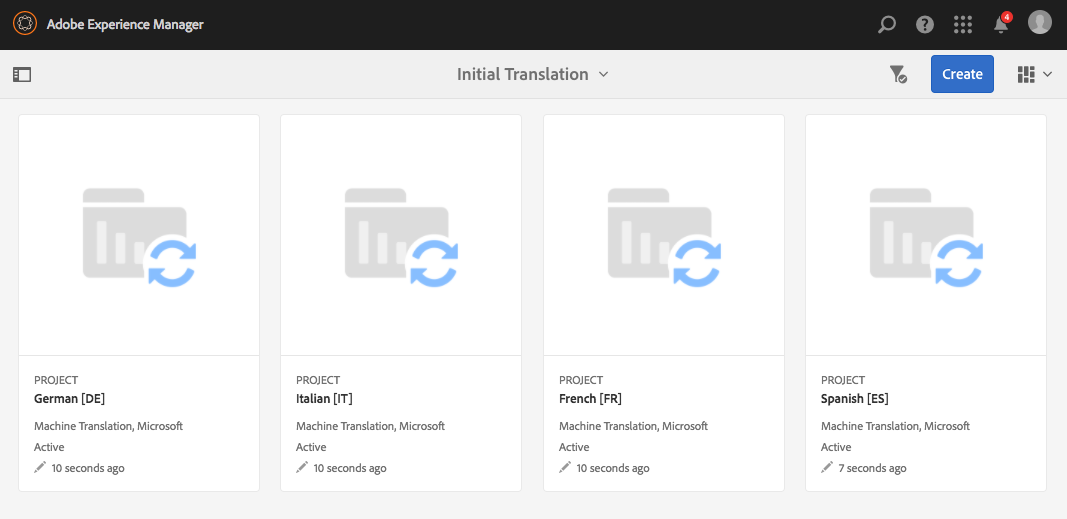Toggle the active projects filter icon
The width and height of the screenshot is (1067, 519).
(898, 74)
